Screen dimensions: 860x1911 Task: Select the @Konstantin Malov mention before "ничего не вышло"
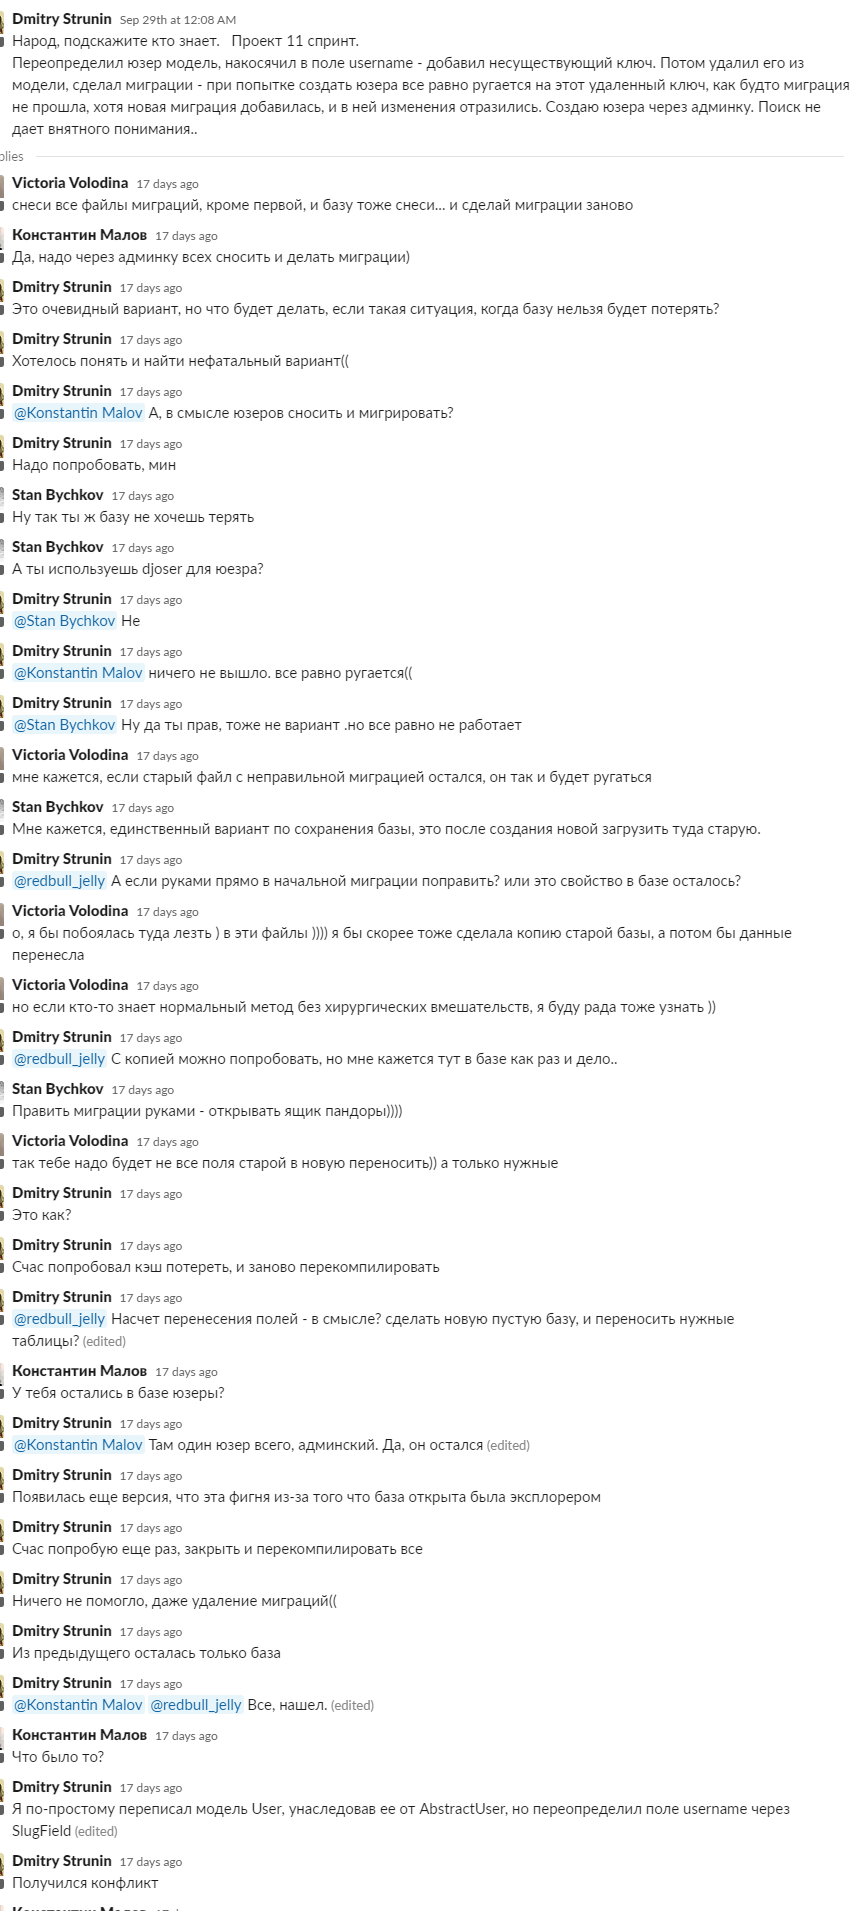(78, 673)
